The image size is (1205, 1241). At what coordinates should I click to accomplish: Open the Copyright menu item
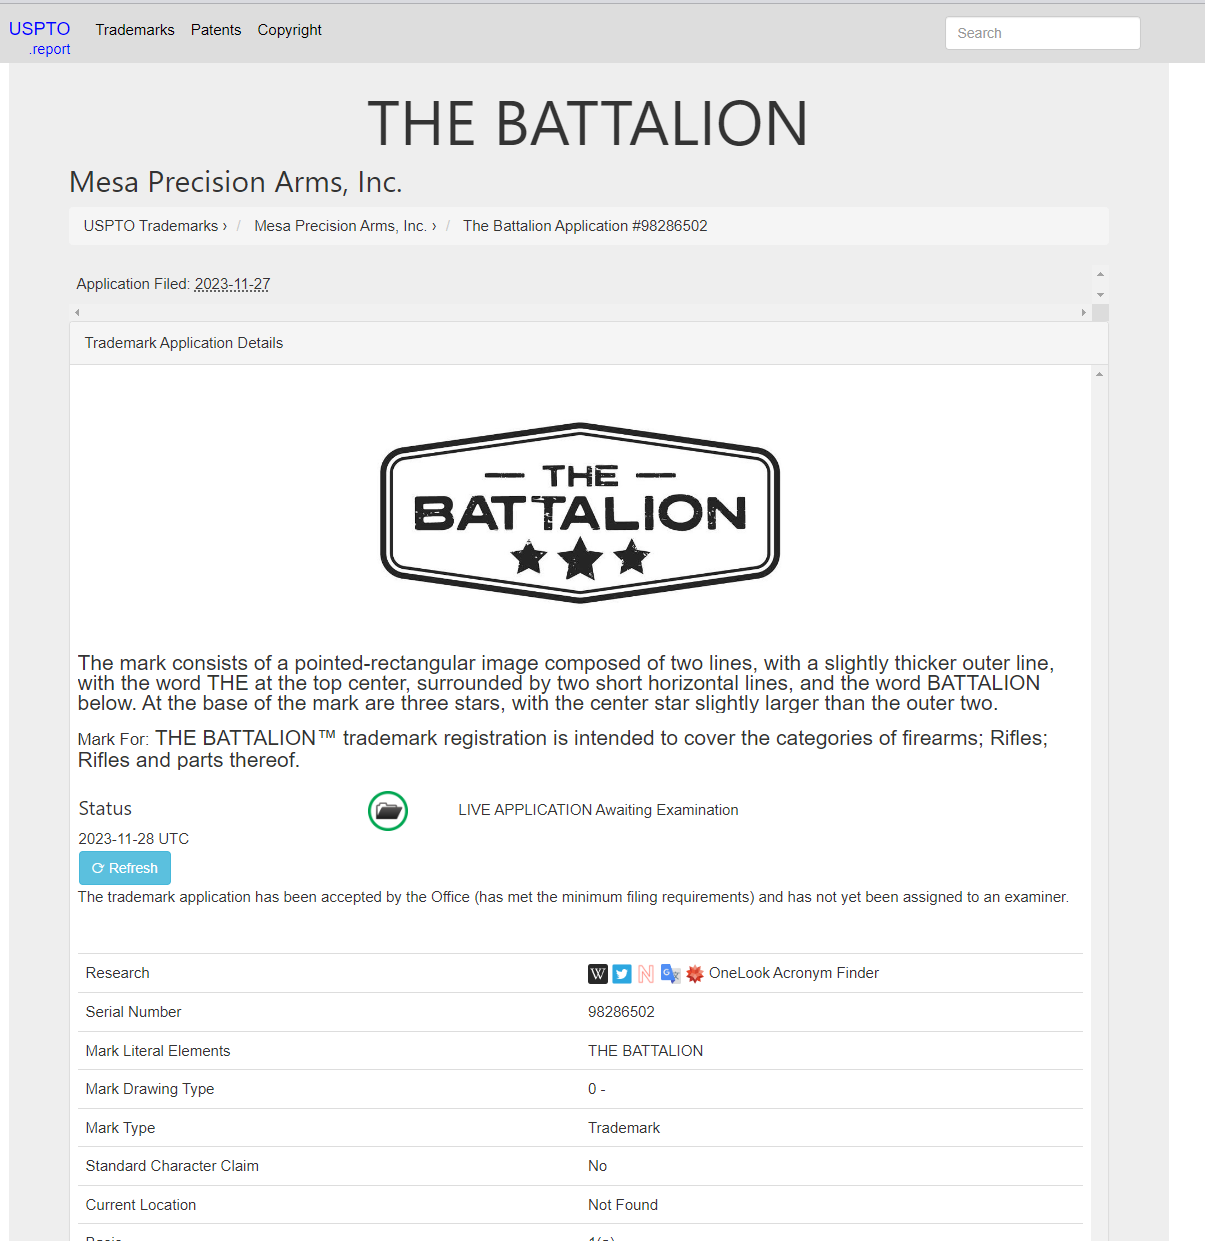[290, 30]
